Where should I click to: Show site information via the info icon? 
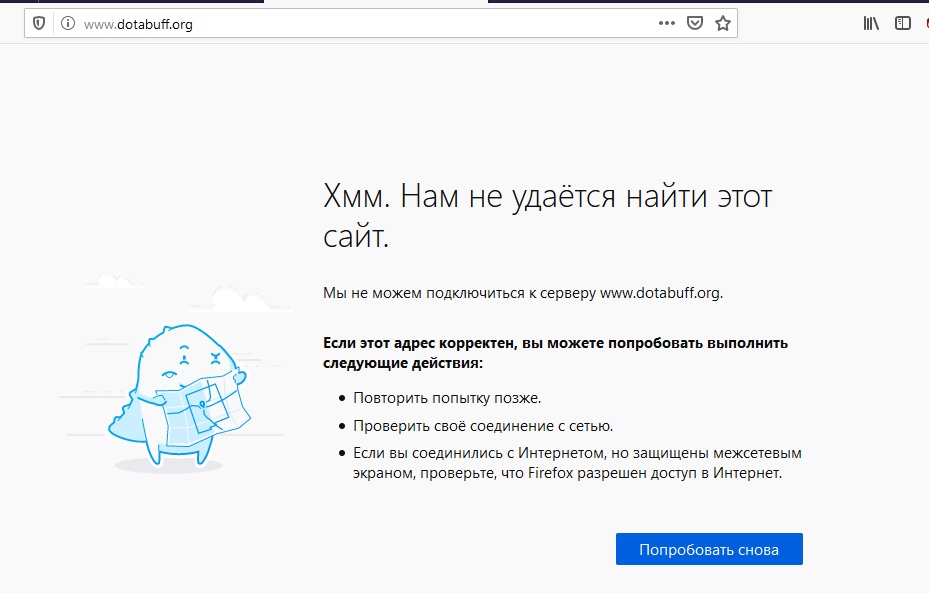(x=68, y=24)
